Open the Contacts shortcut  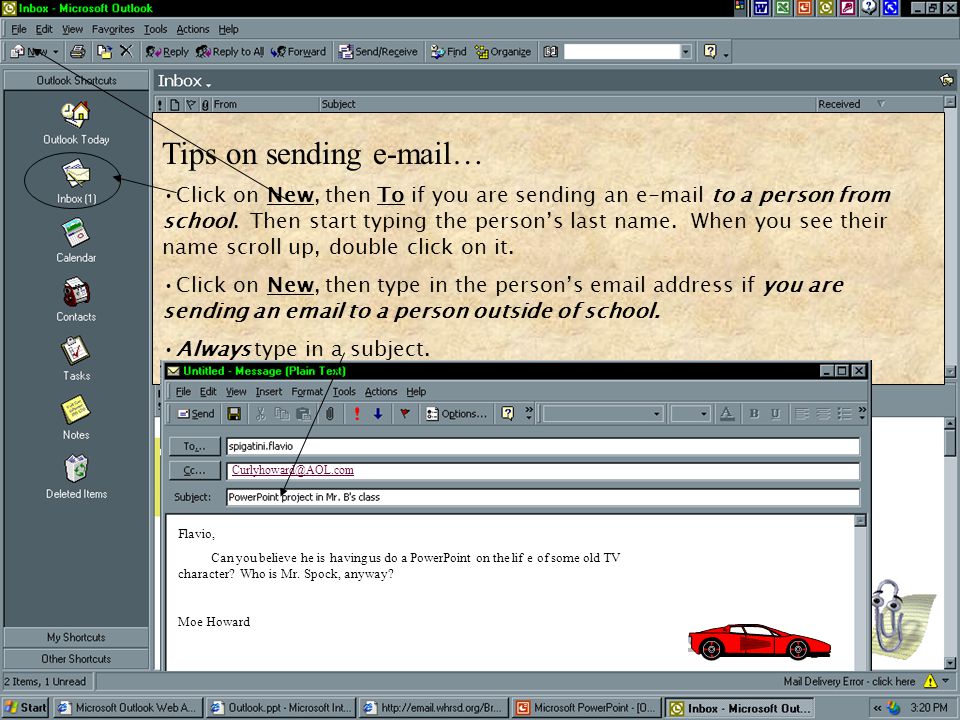tap(76, 300)
